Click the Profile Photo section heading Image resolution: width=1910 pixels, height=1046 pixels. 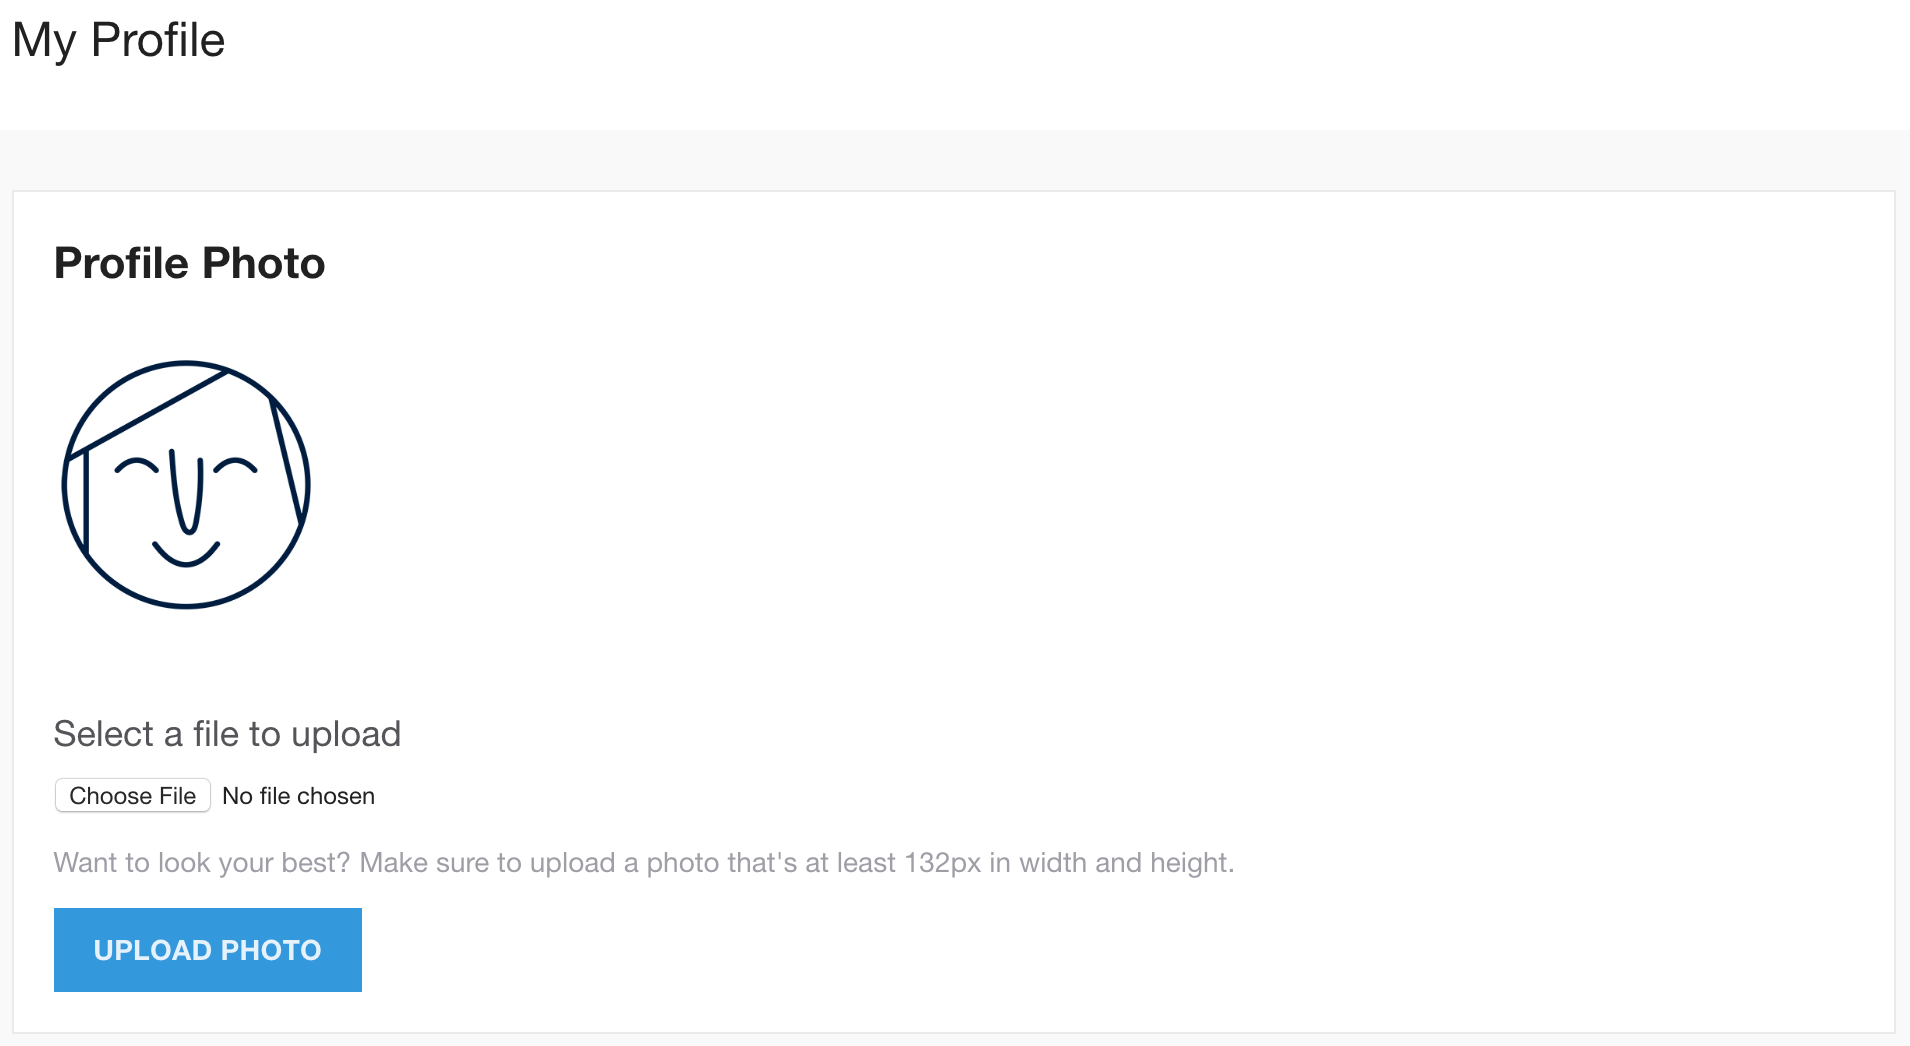pyautogui.click(x=189, y=263)
